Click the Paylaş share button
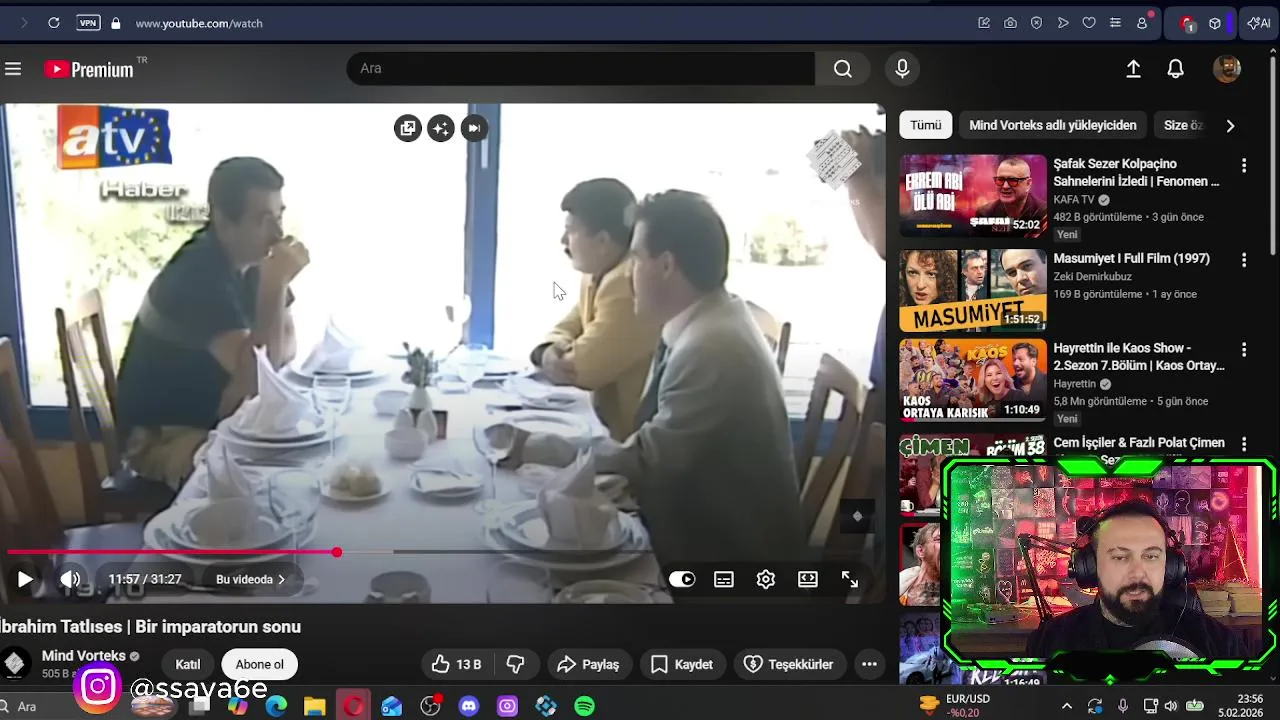Viewport: 1280px width, 720px height. coord(588,664)
